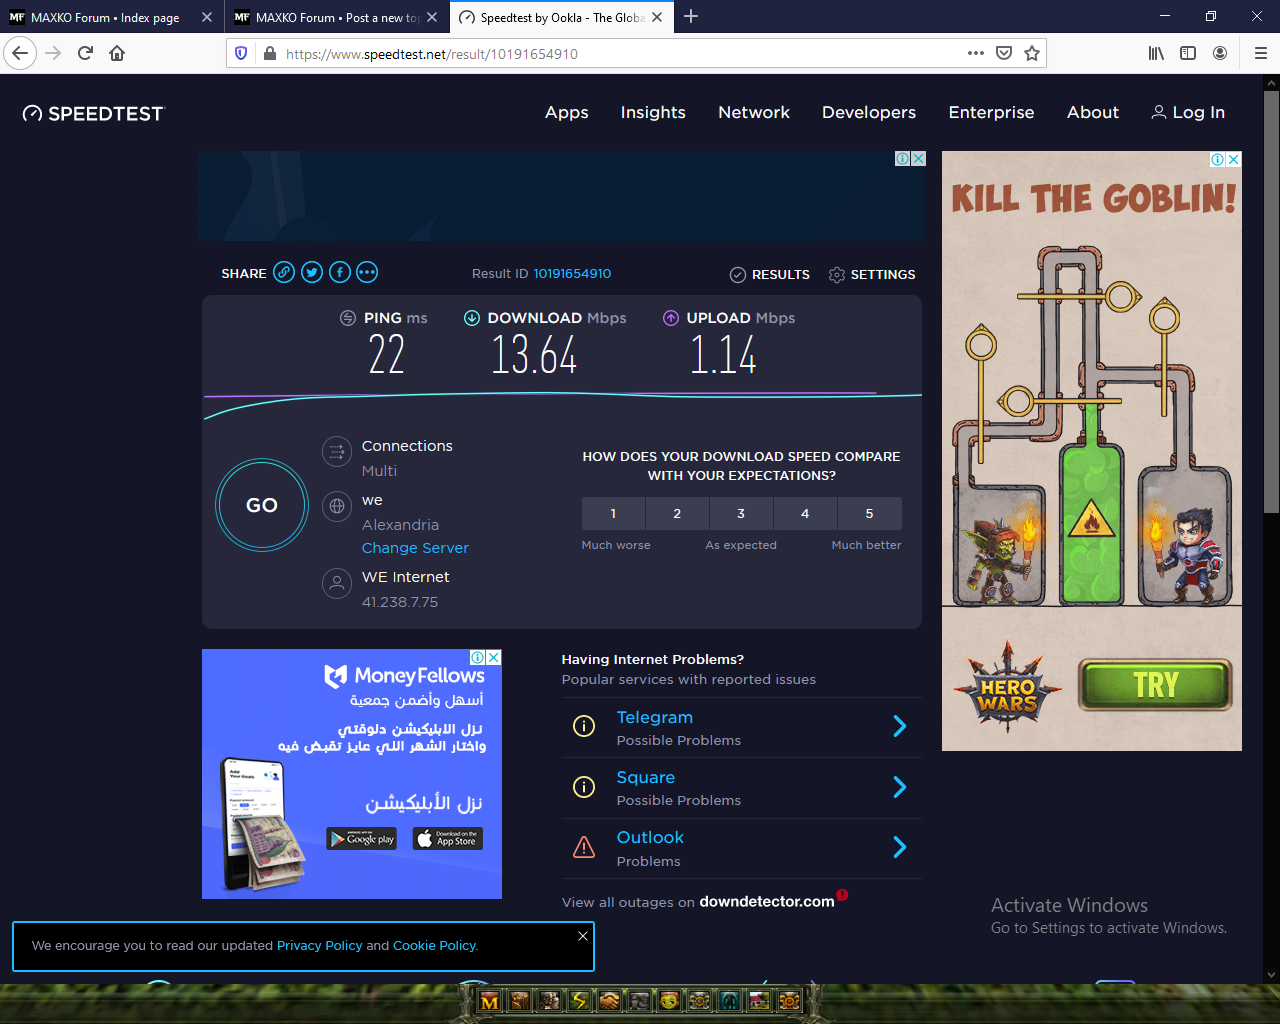Share result on Facebook

pyautogui.click(x=340, y=272)
